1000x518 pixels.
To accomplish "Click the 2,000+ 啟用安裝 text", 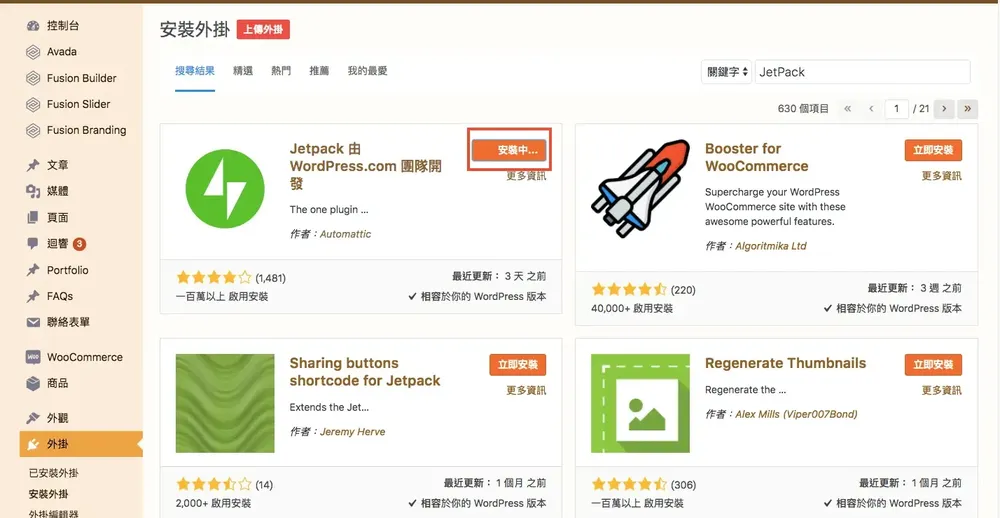I will pyautogui.click(x=214, y=503).
